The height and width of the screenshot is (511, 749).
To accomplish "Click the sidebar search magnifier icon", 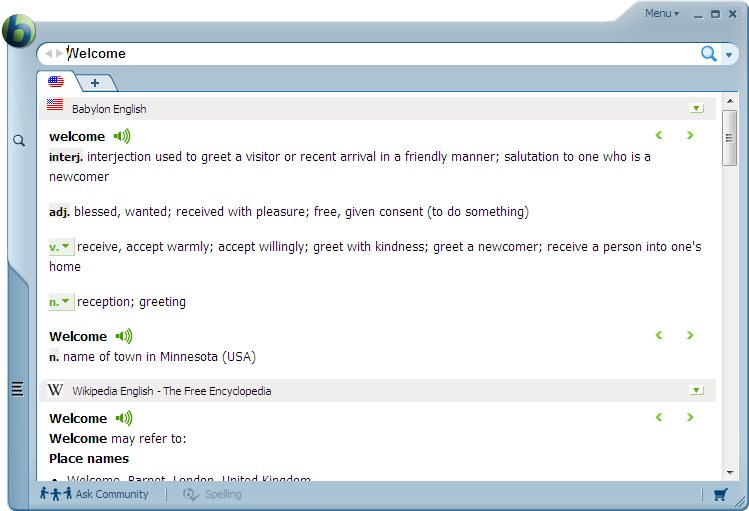I will click(19, 140).
